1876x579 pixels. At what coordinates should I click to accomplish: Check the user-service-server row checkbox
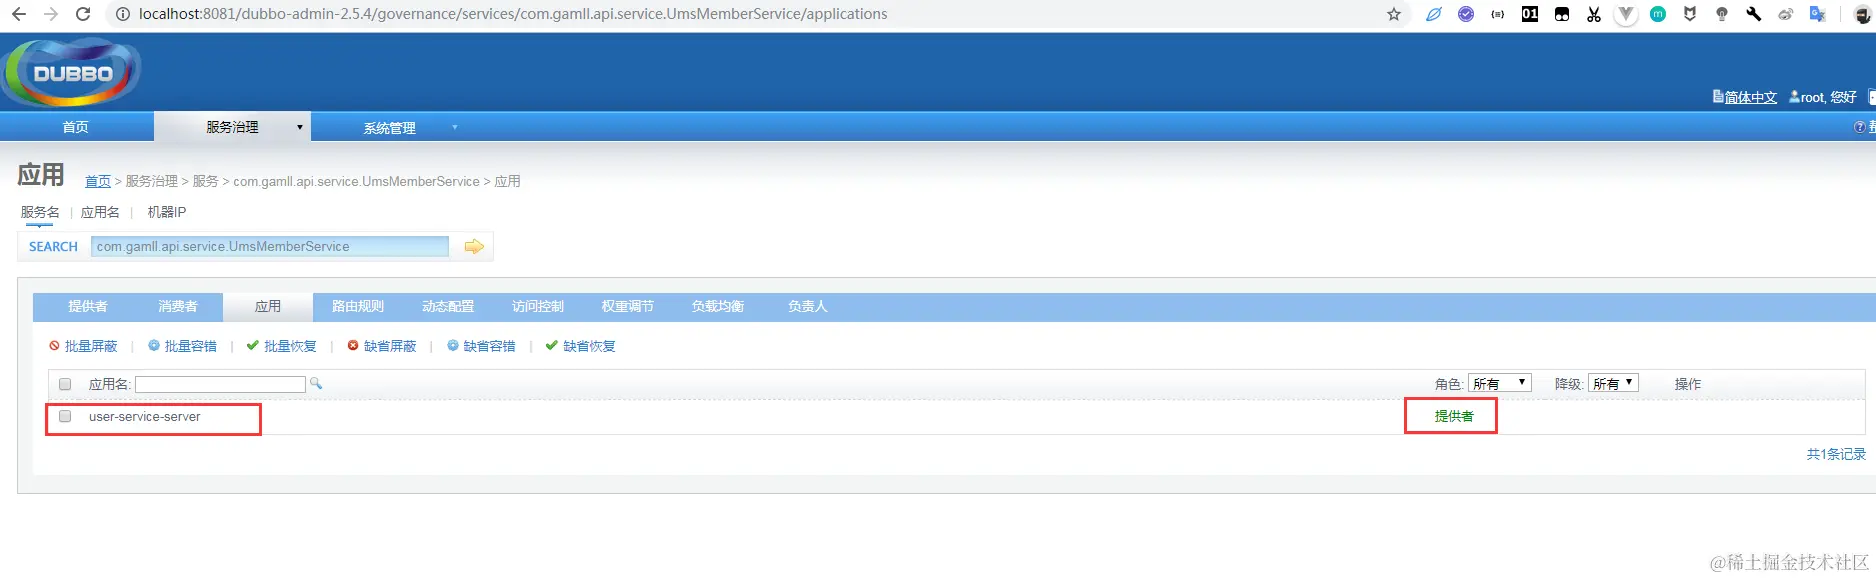coord(65,416)
